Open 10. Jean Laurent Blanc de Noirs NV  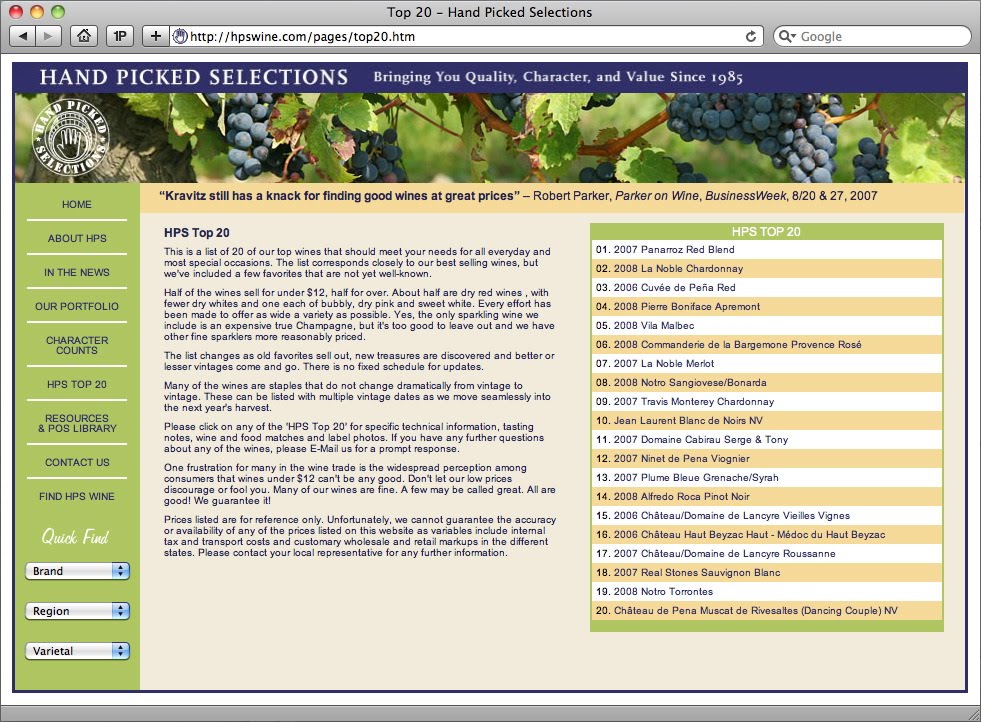pyautogui.click(x=766, y=420)
